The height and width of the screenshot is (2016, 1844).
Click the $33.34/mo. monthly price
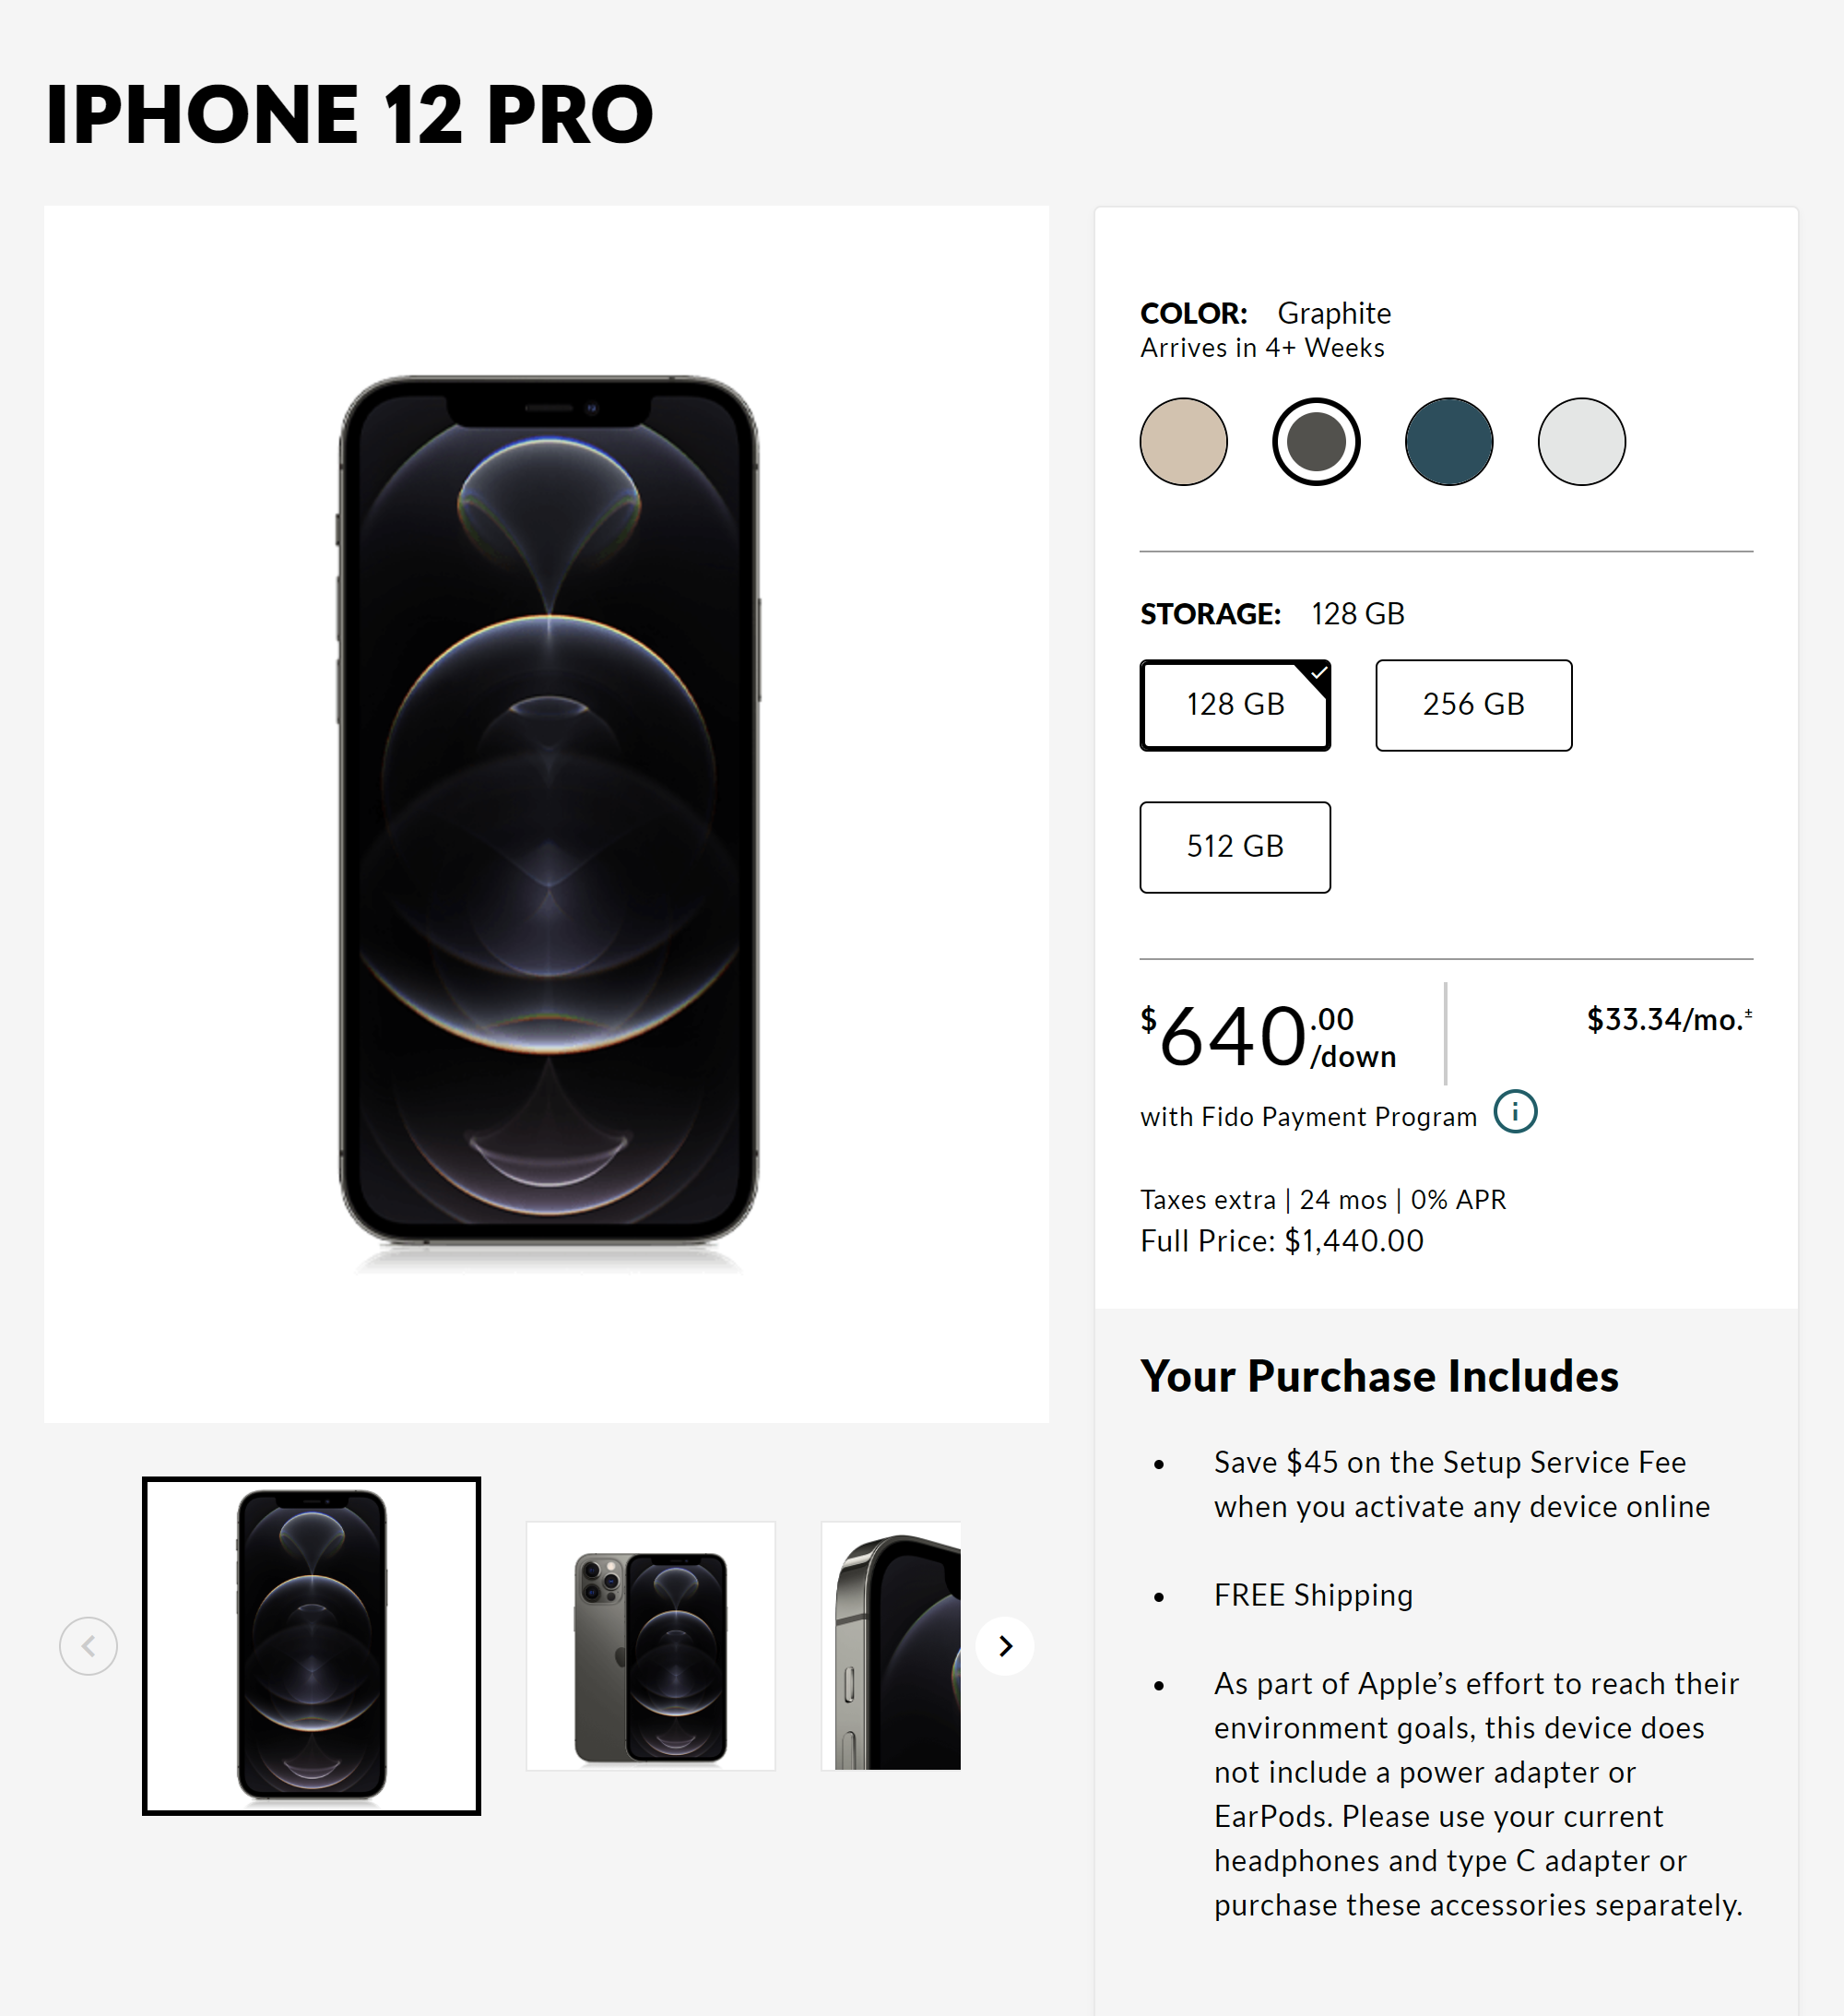[1669, 1019]
